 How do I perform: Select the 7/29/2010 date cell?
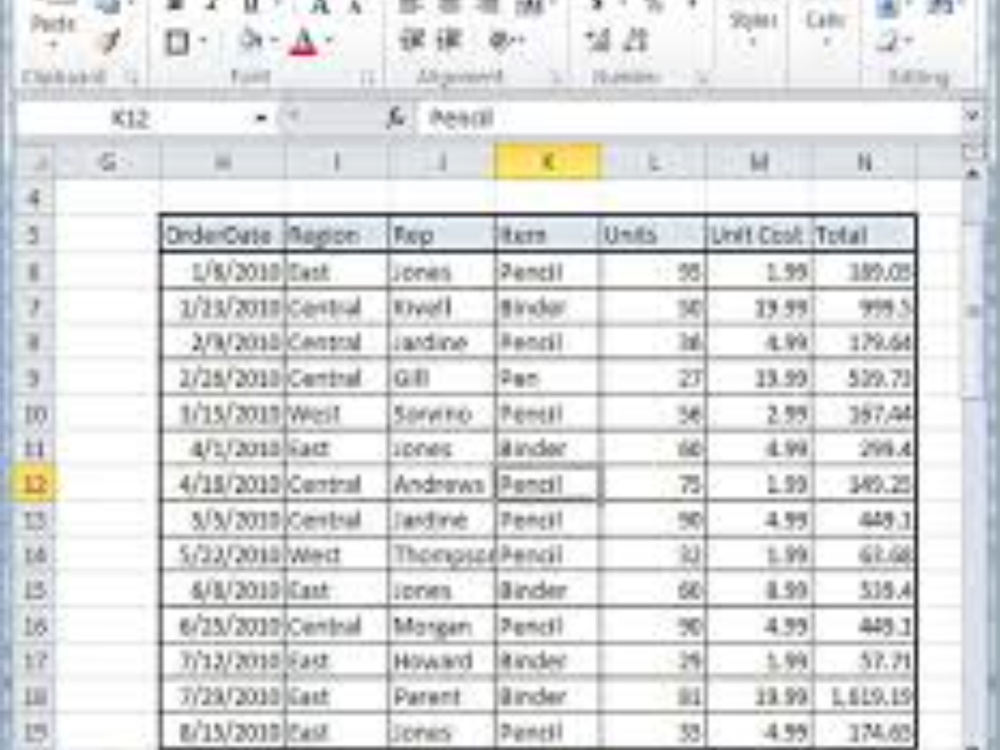pos(223,696)
